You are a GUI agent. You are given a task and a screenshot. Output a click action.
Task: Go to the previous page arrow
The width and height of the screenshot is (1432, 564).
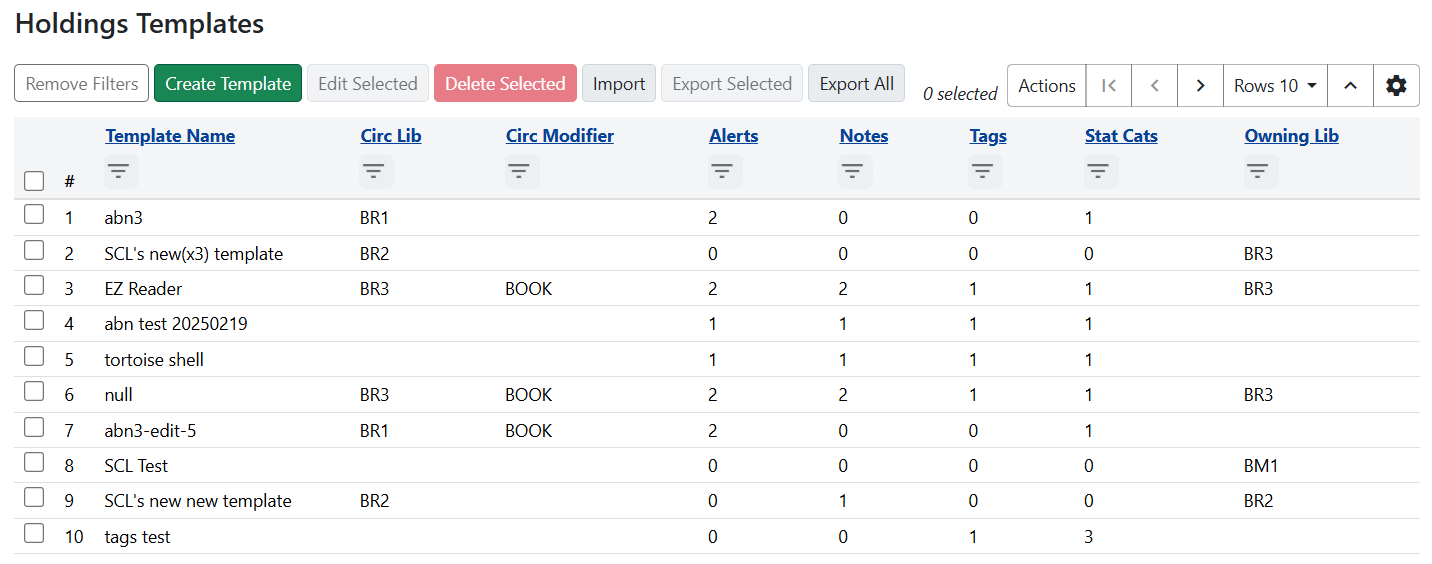click(1154, 86)
